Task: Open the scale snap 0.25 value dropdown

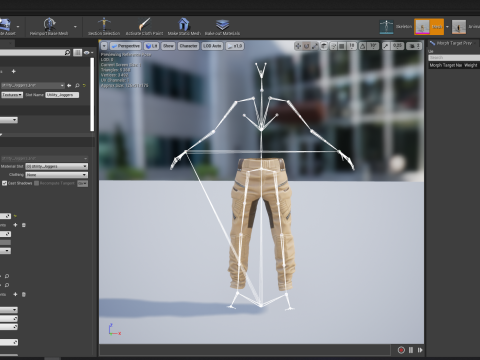Action: pos(397,46)
